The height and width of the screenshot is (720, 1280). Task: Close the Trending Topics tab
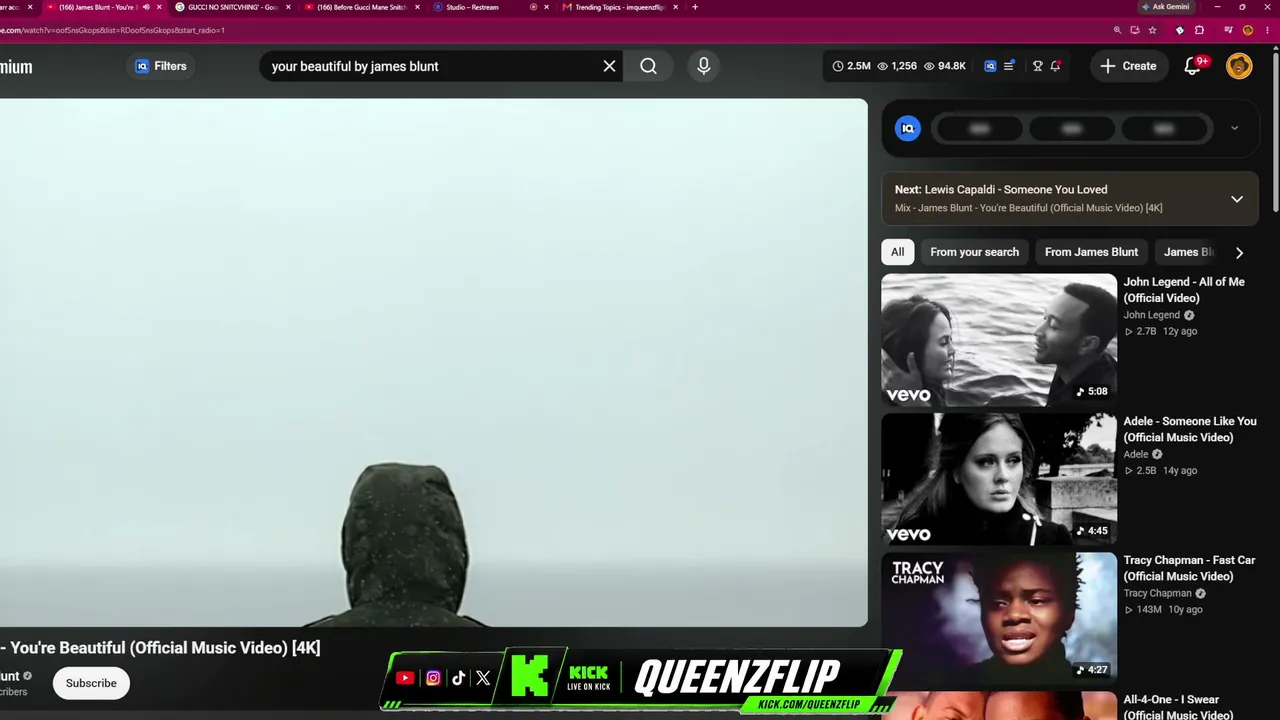click(676, 7)
